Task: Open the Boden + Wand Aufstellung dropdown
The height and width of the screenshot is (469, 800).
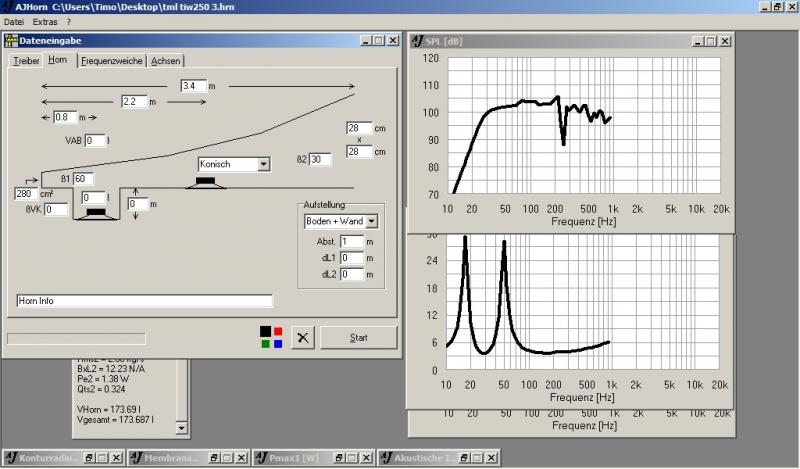Action: click(x=371, y=221)
